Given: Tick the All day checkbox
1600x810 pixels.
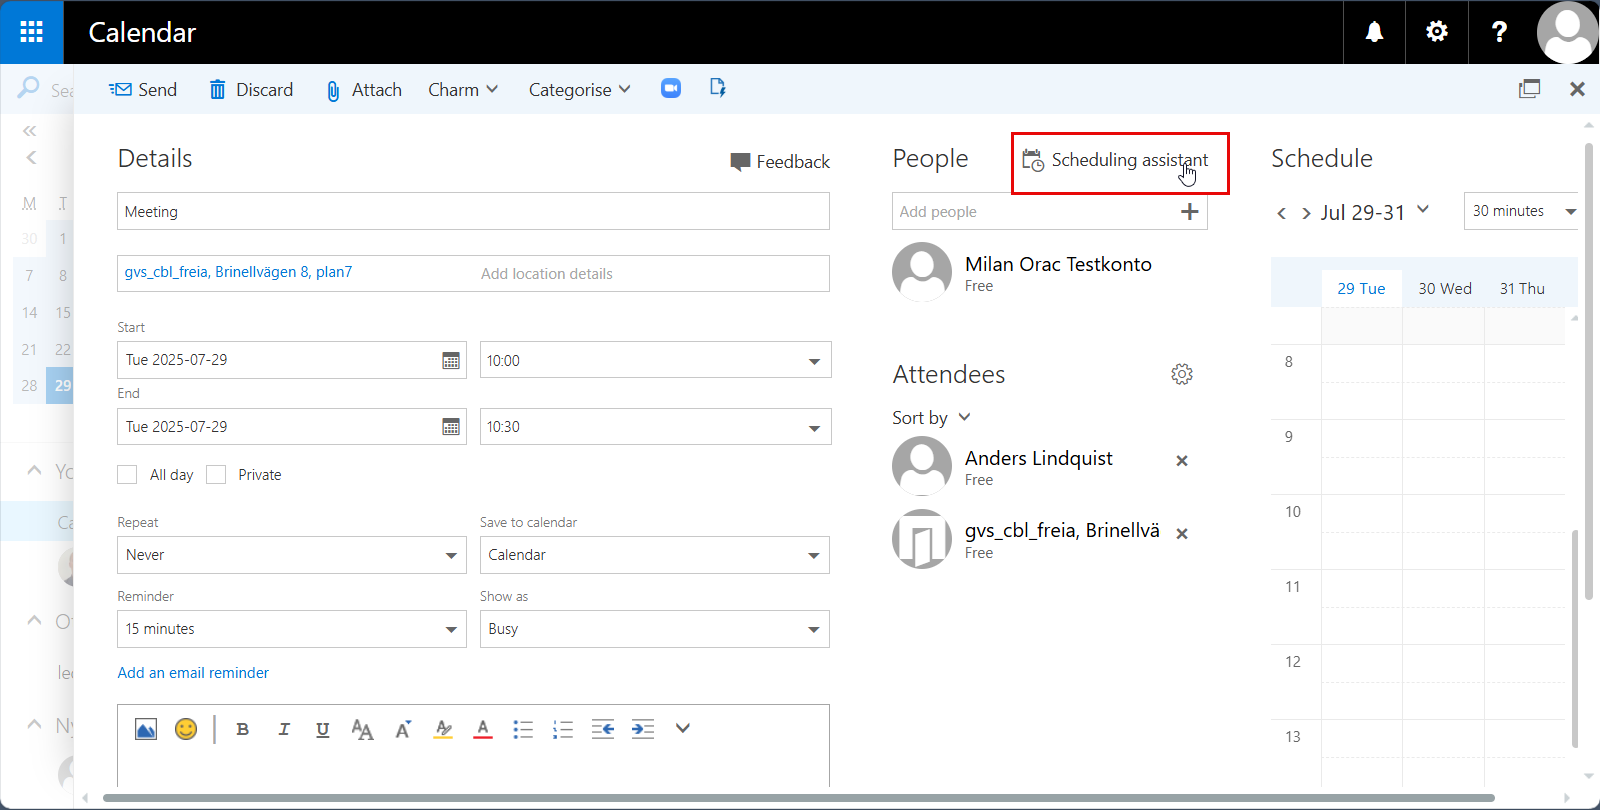Looking at the screenshot, I should tap(127, 475).
